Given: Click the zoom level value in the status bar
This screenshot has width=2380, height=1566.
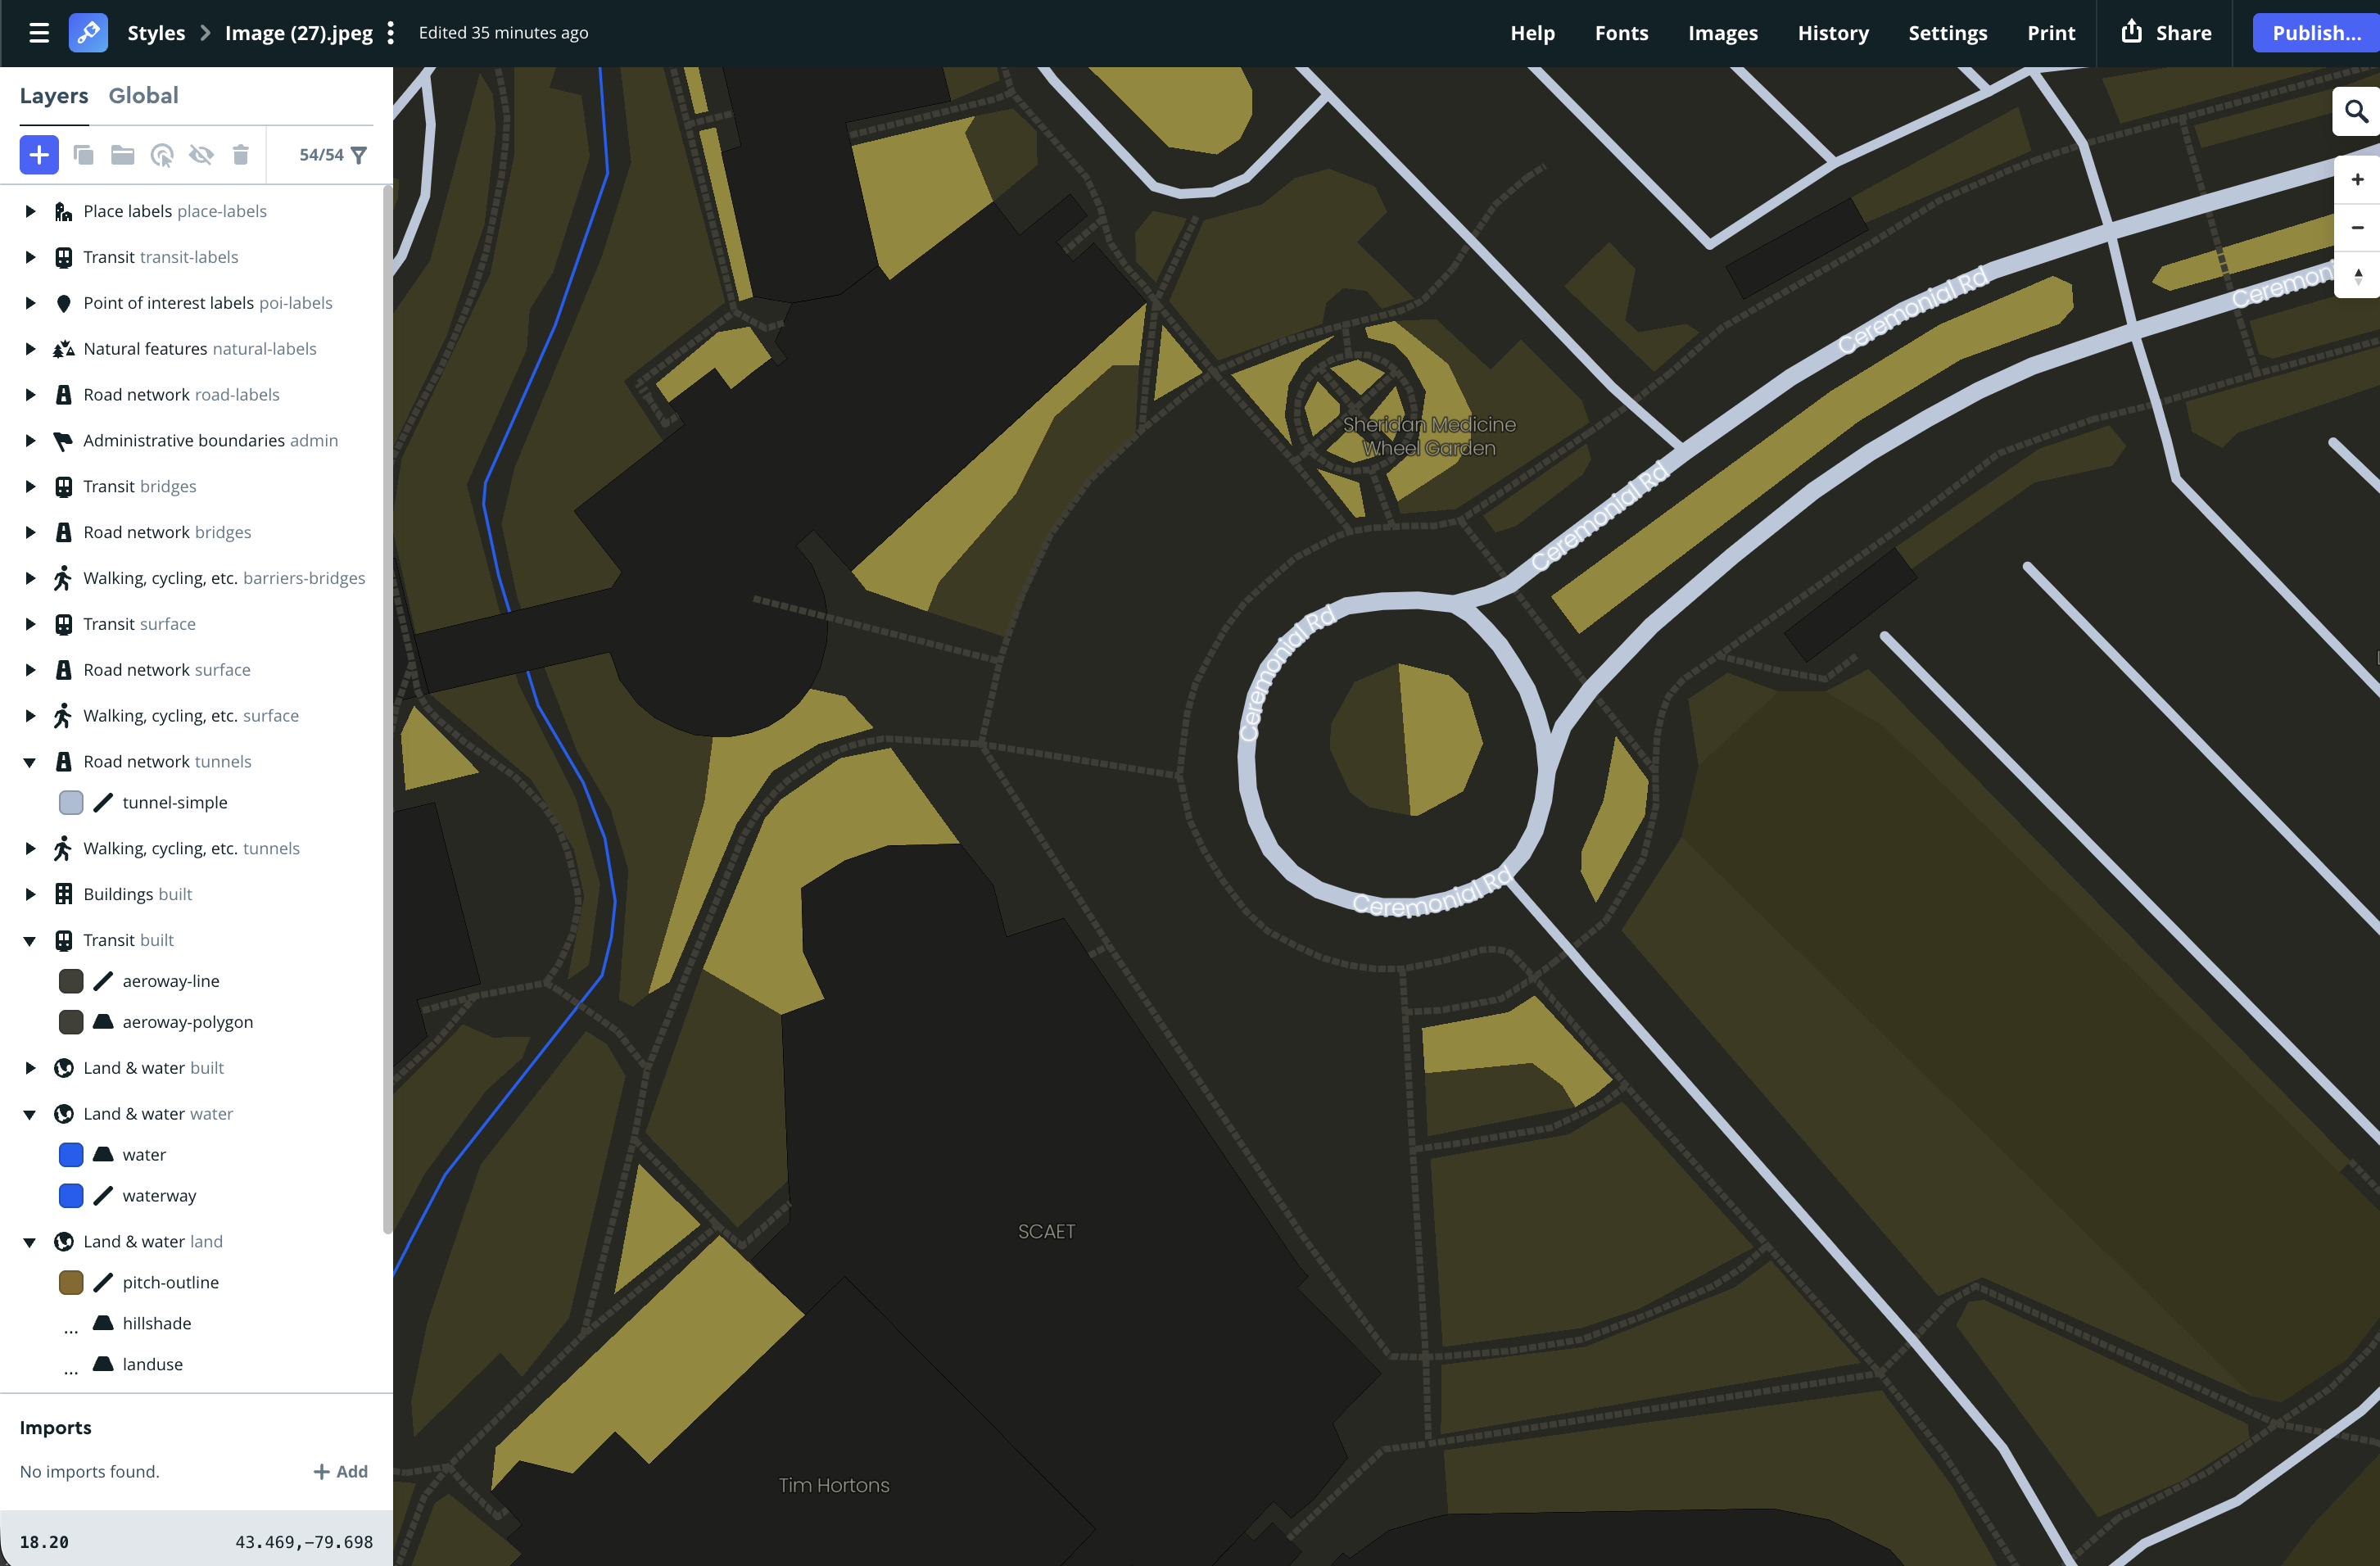Looking at the screenshot, I should point(43,1541).
